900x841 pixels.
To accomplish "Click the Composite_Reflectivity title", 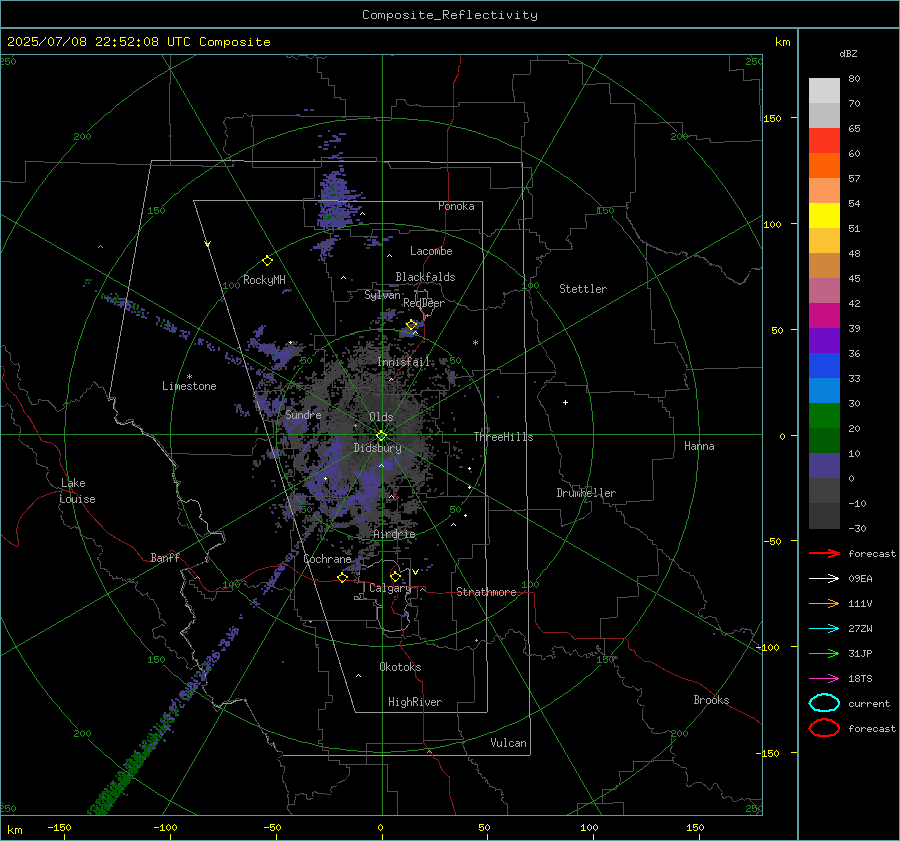I will [450, 15].
